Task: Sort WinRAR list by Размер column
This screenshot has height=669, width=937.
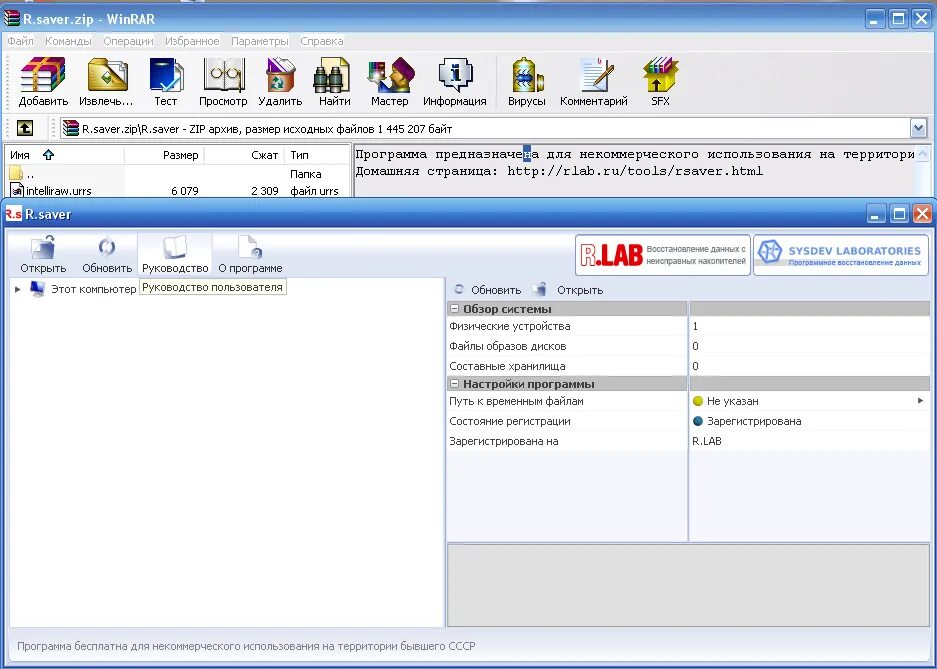Action: (x=164, y=155)
